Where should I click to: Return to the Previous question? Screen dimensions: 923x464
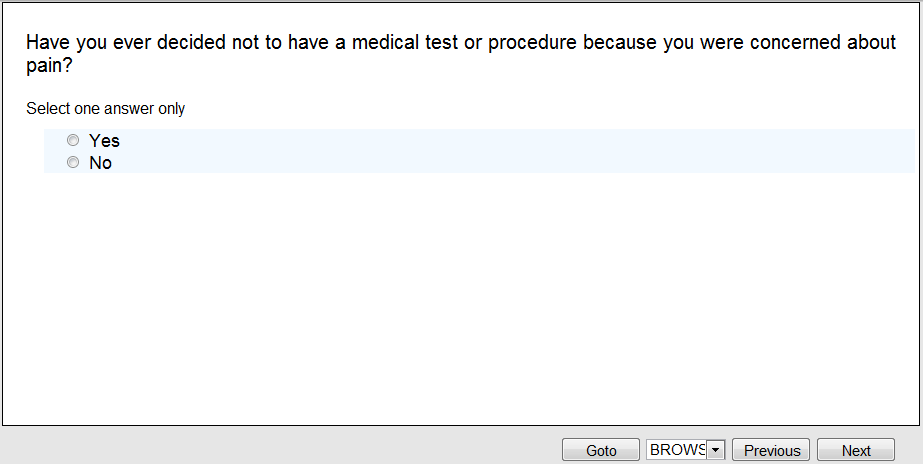tap(771, 450)
